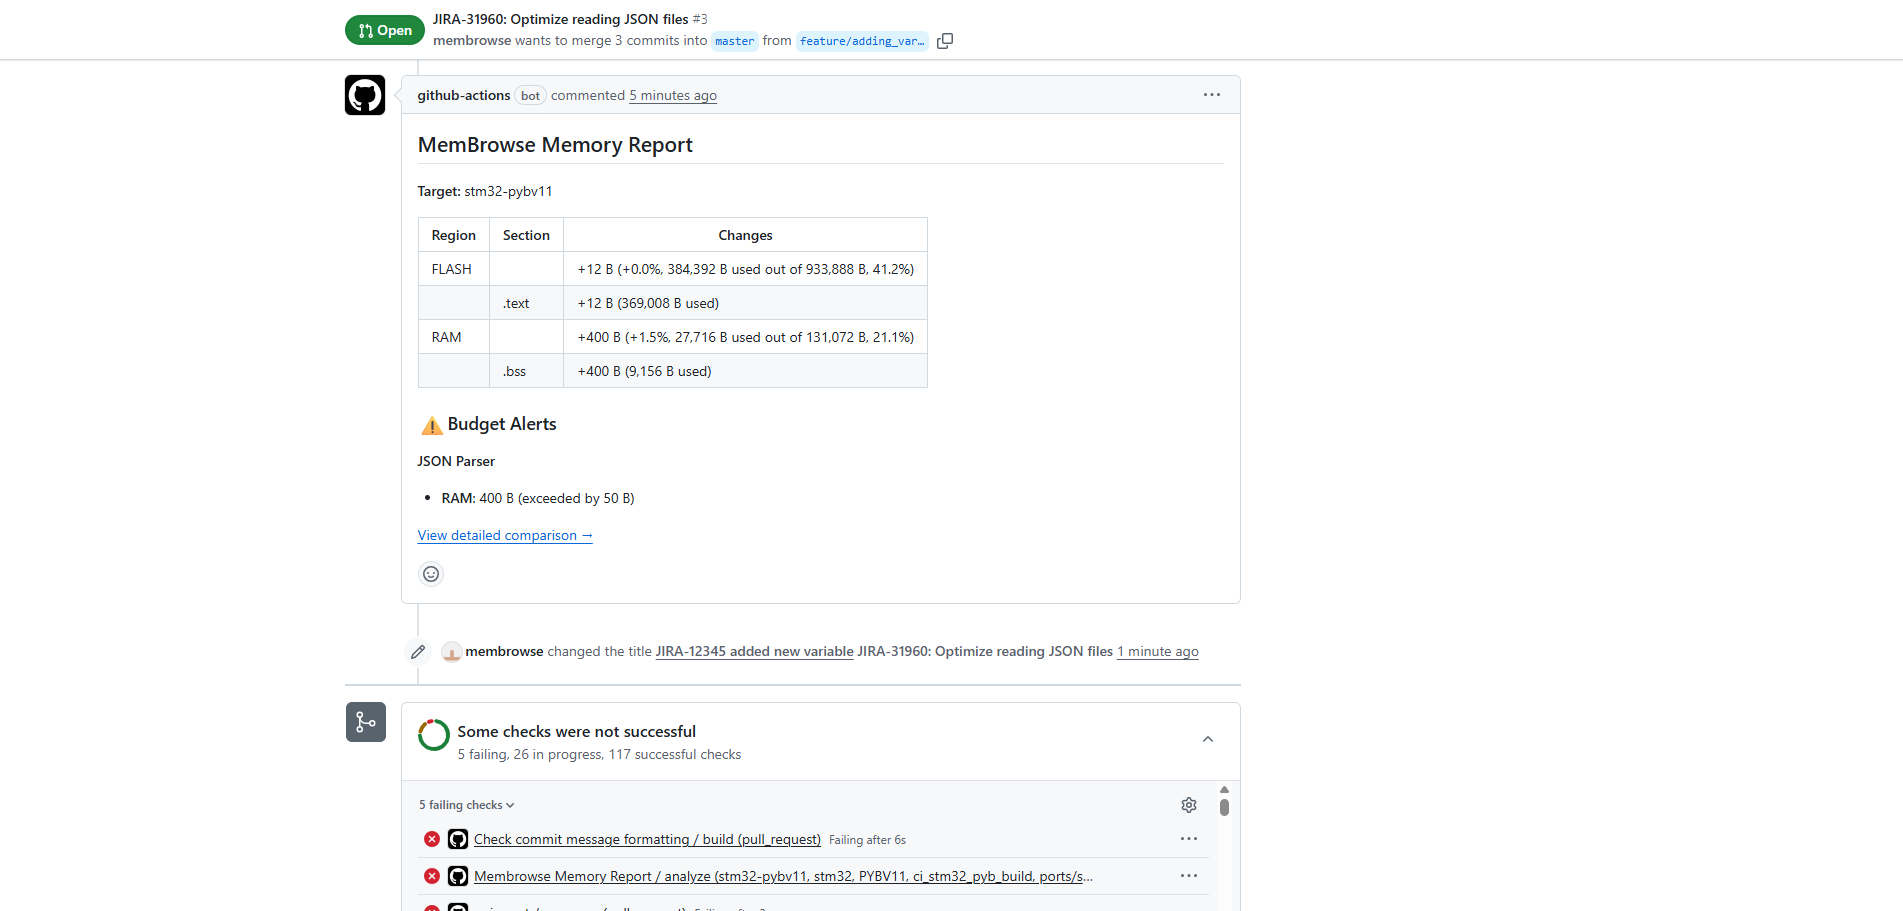Click the checks count summary line
This screenshot has width=1903, height=911.
tap(600, 755)
